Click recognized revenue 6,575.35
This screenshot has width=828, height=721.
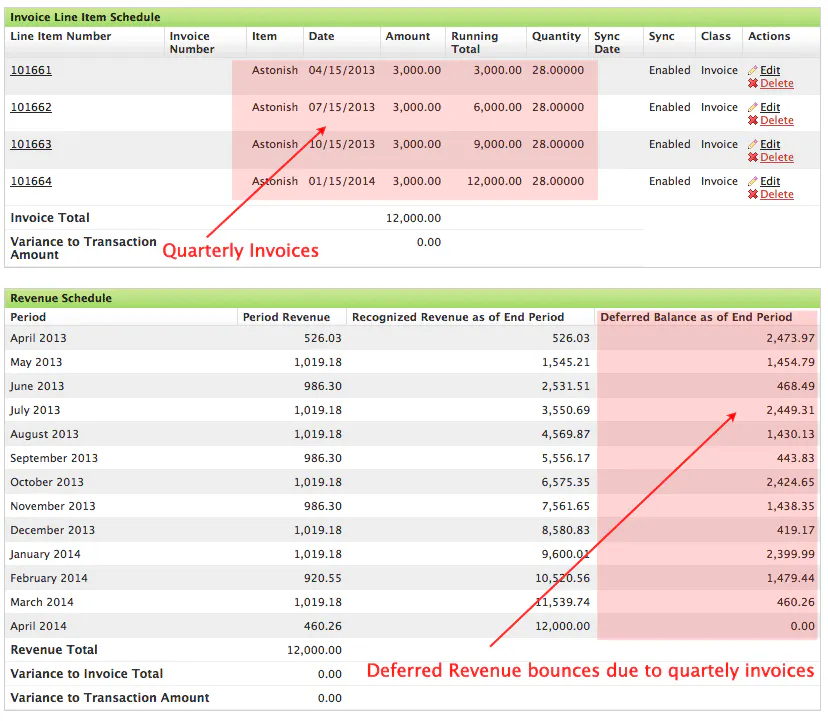[566, 482]
